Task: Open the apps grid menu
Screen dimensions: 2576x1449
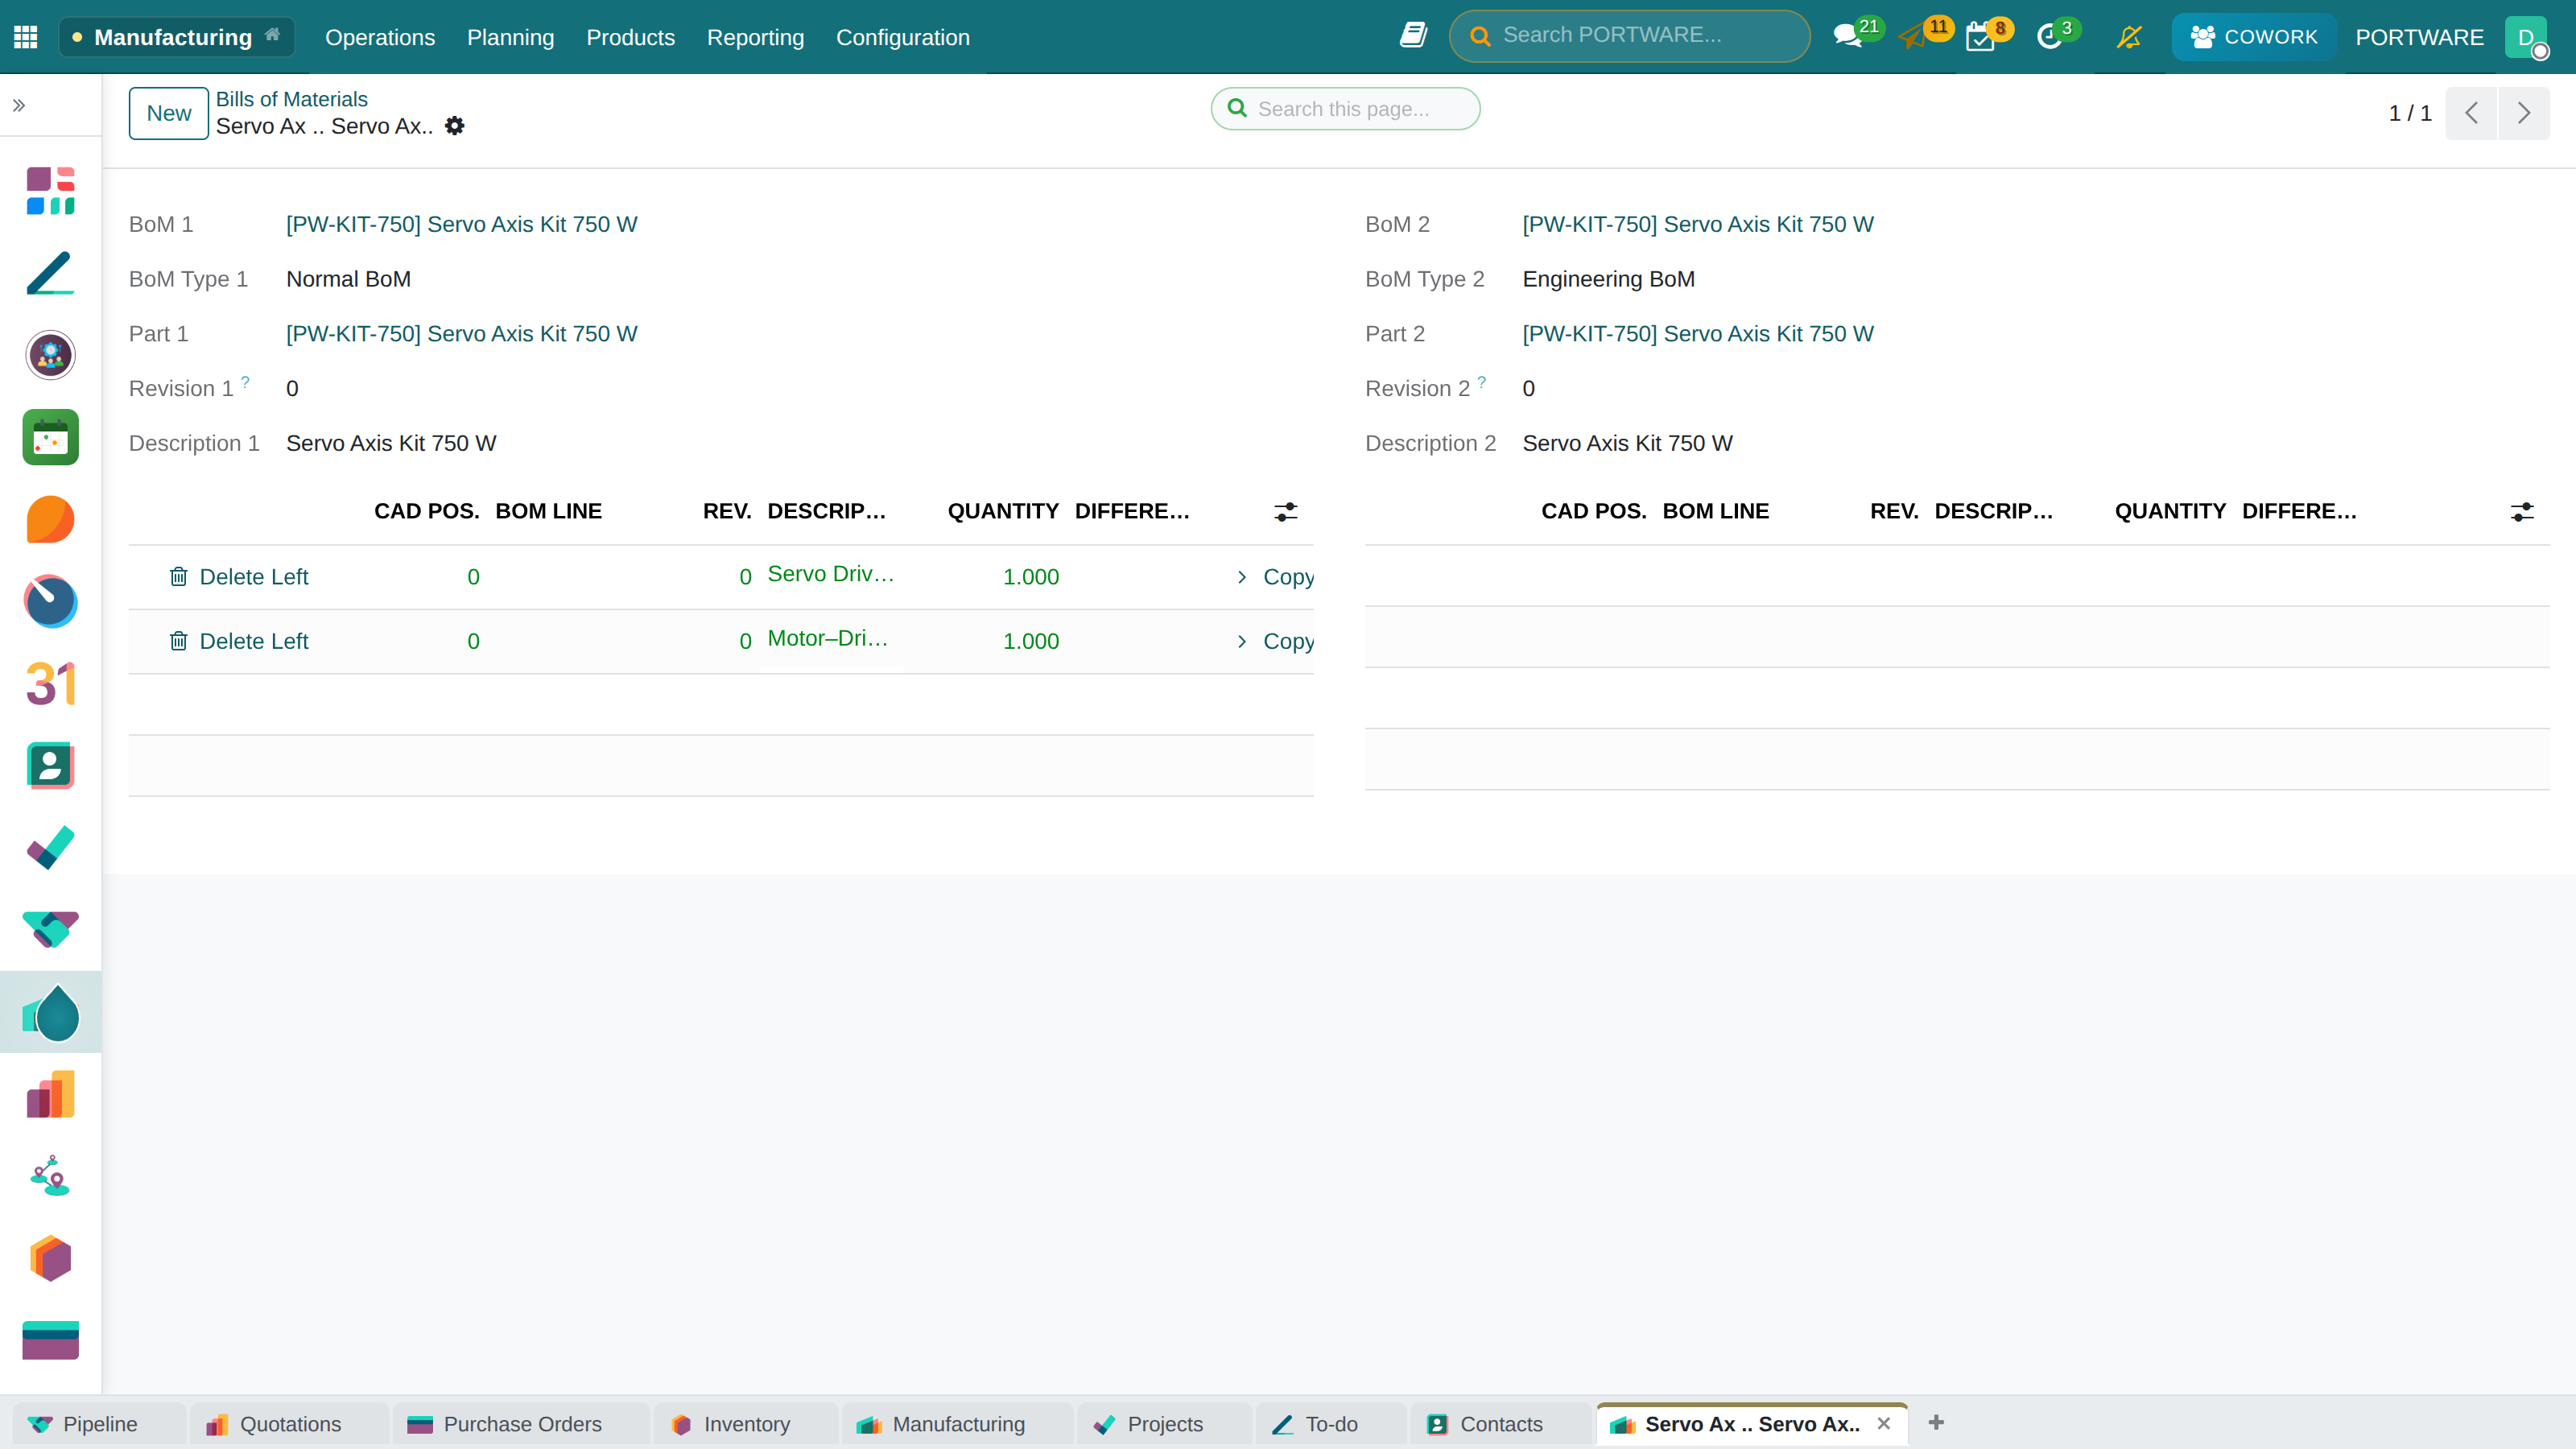Action: coord(26,37)
